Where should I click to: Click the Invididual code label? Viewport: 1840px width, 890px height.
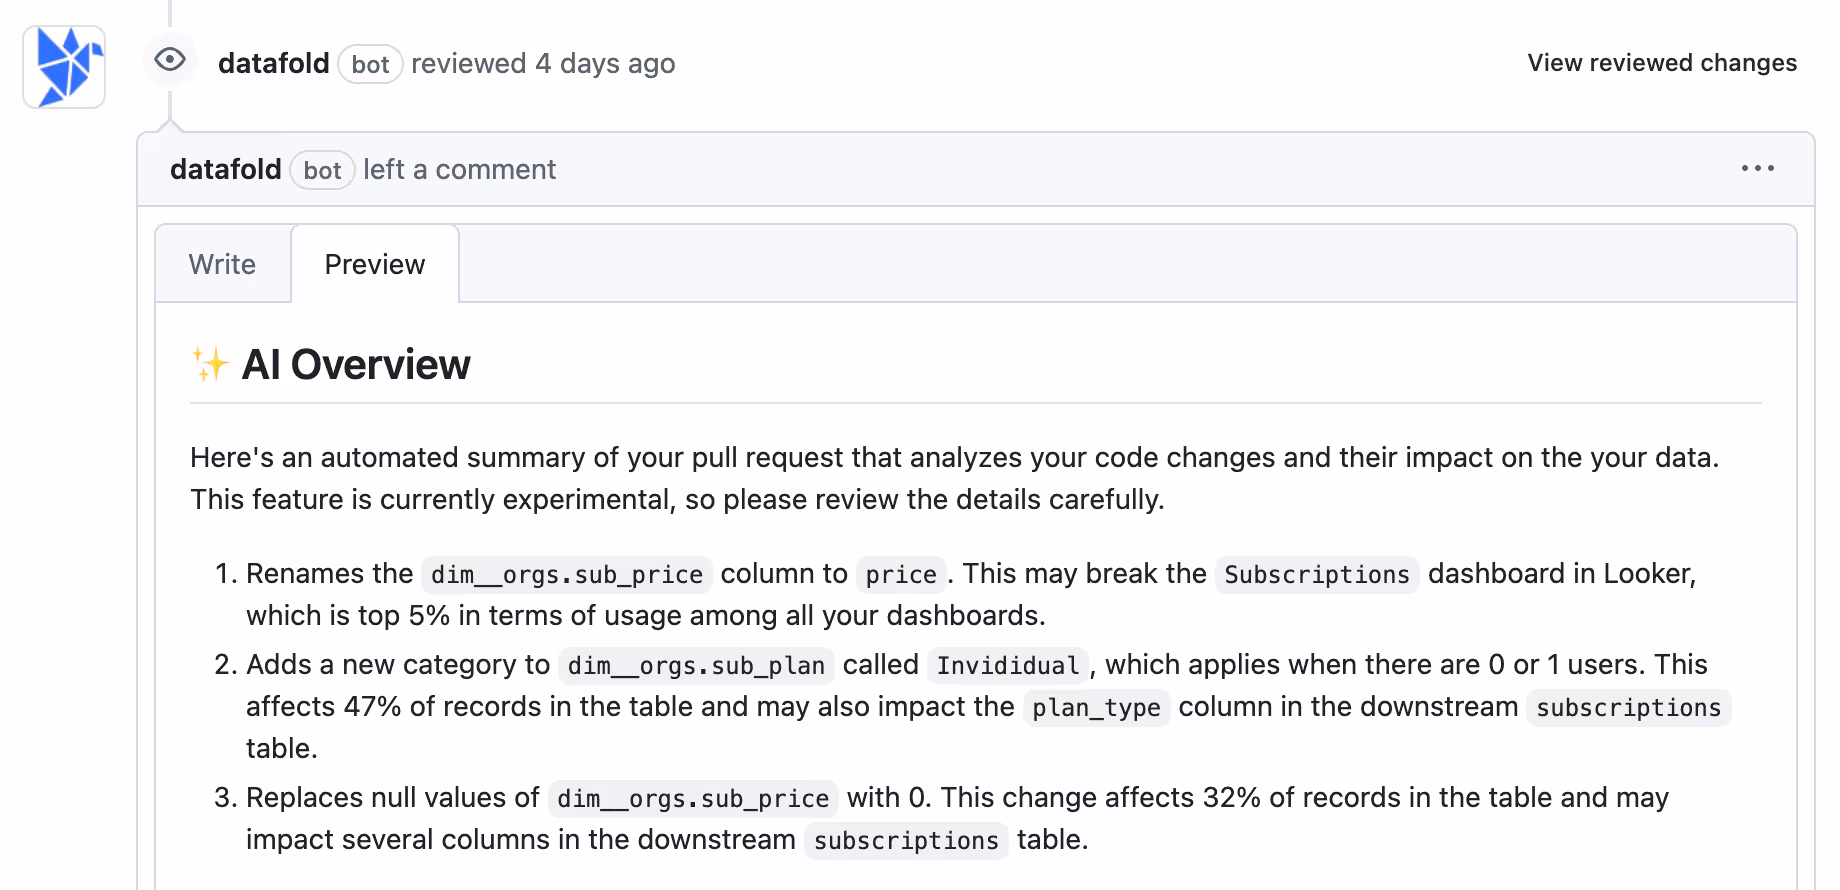(x=1007, y=666)
